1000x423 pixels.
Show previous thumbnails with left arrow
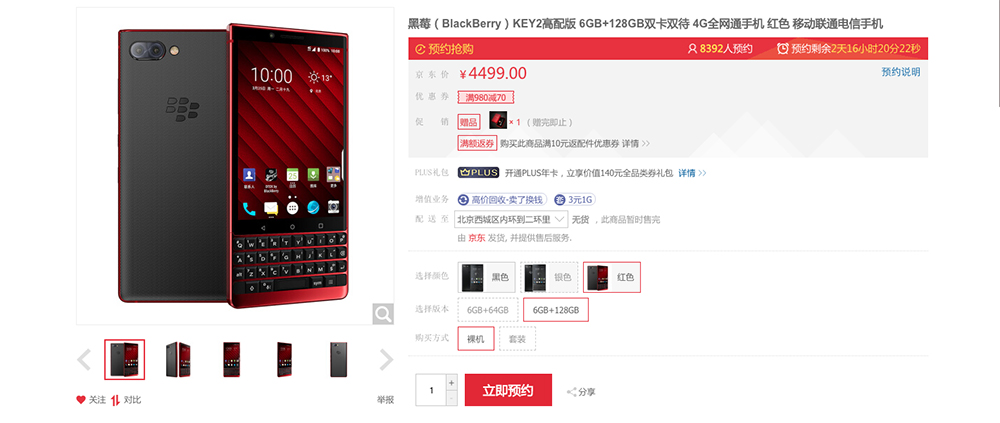84,360
